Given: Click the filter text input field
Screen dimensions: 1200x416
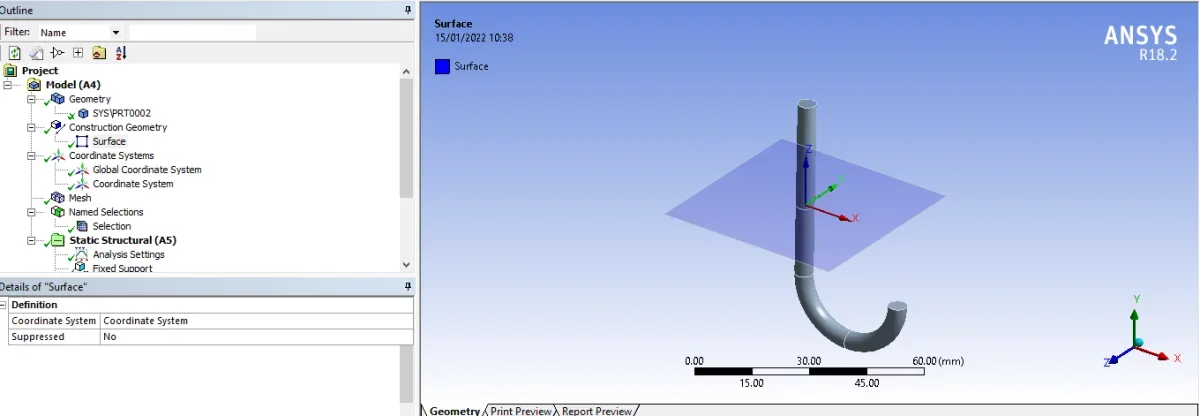Looking at the screenshot, I should (192, 32).
